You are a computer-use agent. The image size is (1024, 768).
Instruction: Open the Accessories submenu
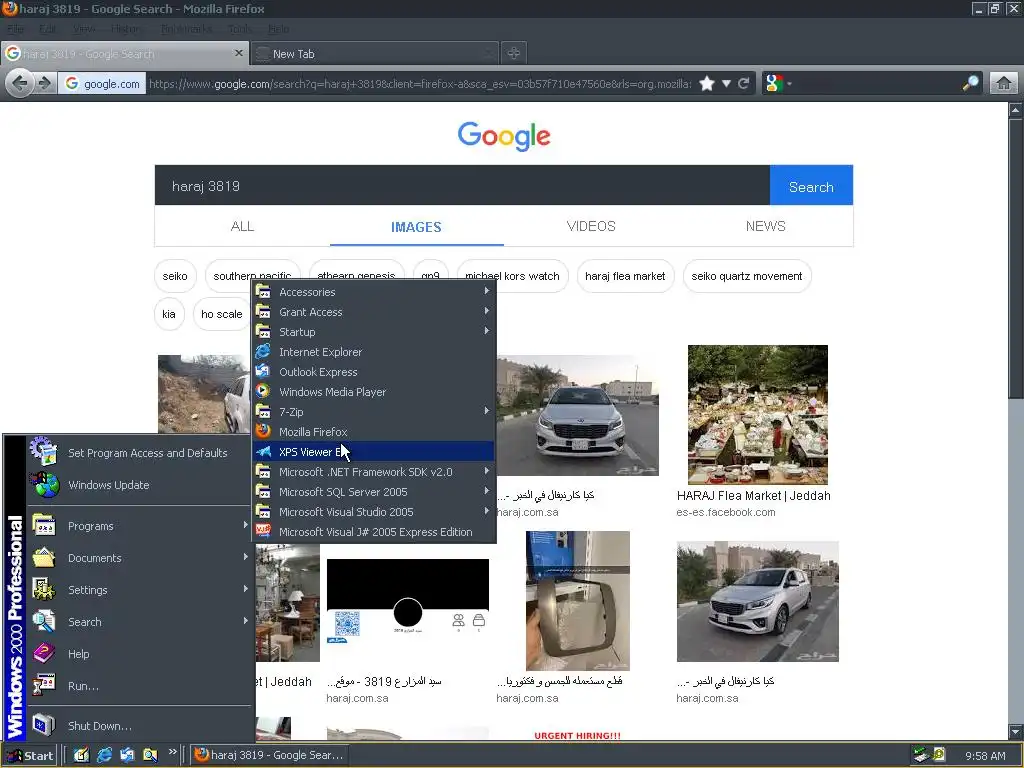coord(374,292)
